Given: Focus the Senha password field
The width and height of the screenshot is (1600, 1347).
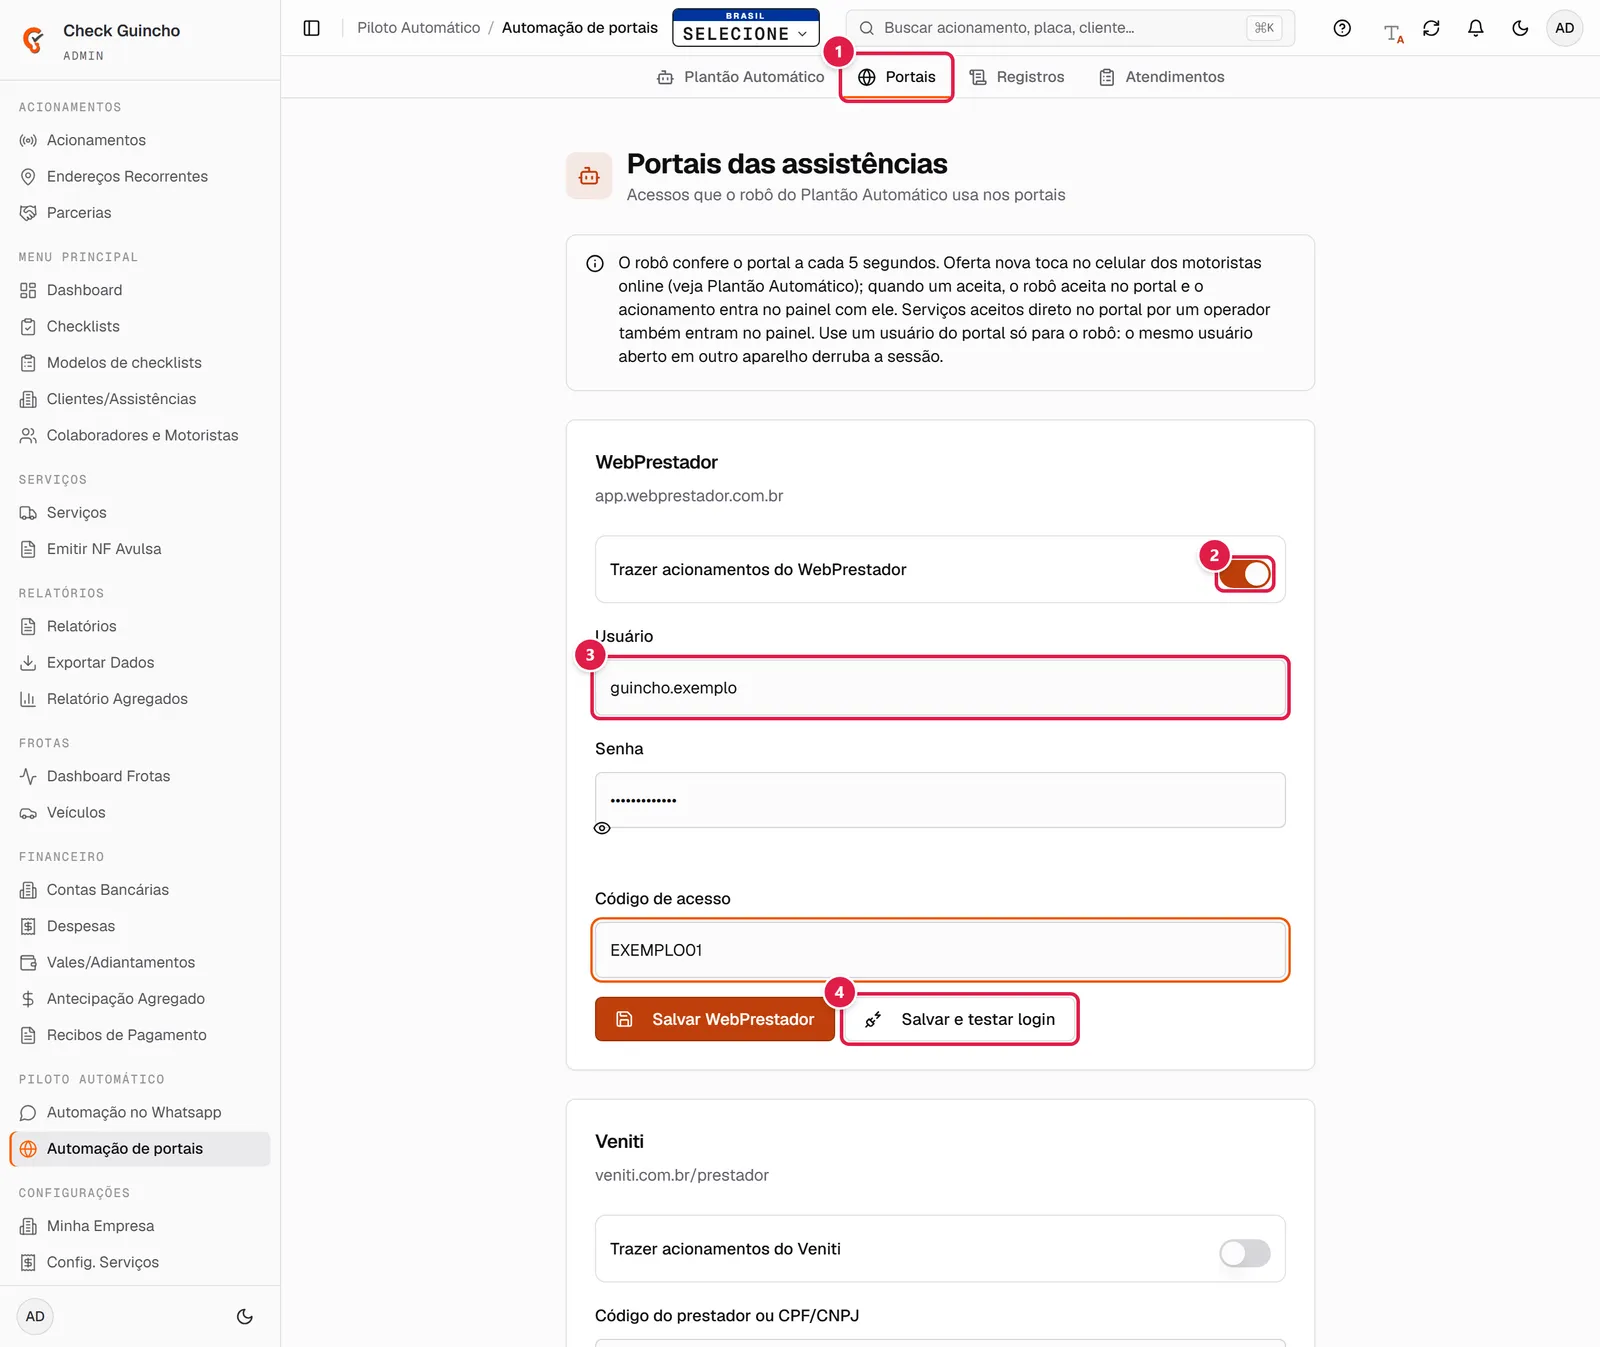Looking at the screenshot, I should coord(940,800).
